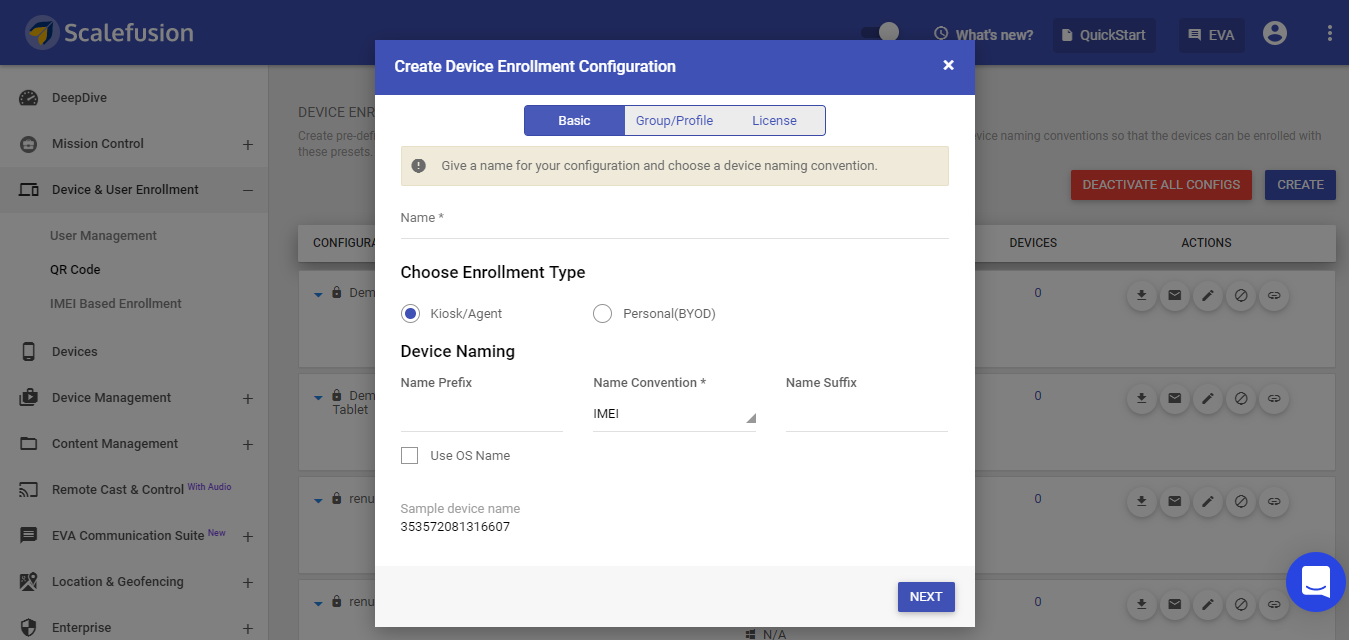Expand the Device Management menu
Screen dimensions: 1349x640
[x=247, y=398]
